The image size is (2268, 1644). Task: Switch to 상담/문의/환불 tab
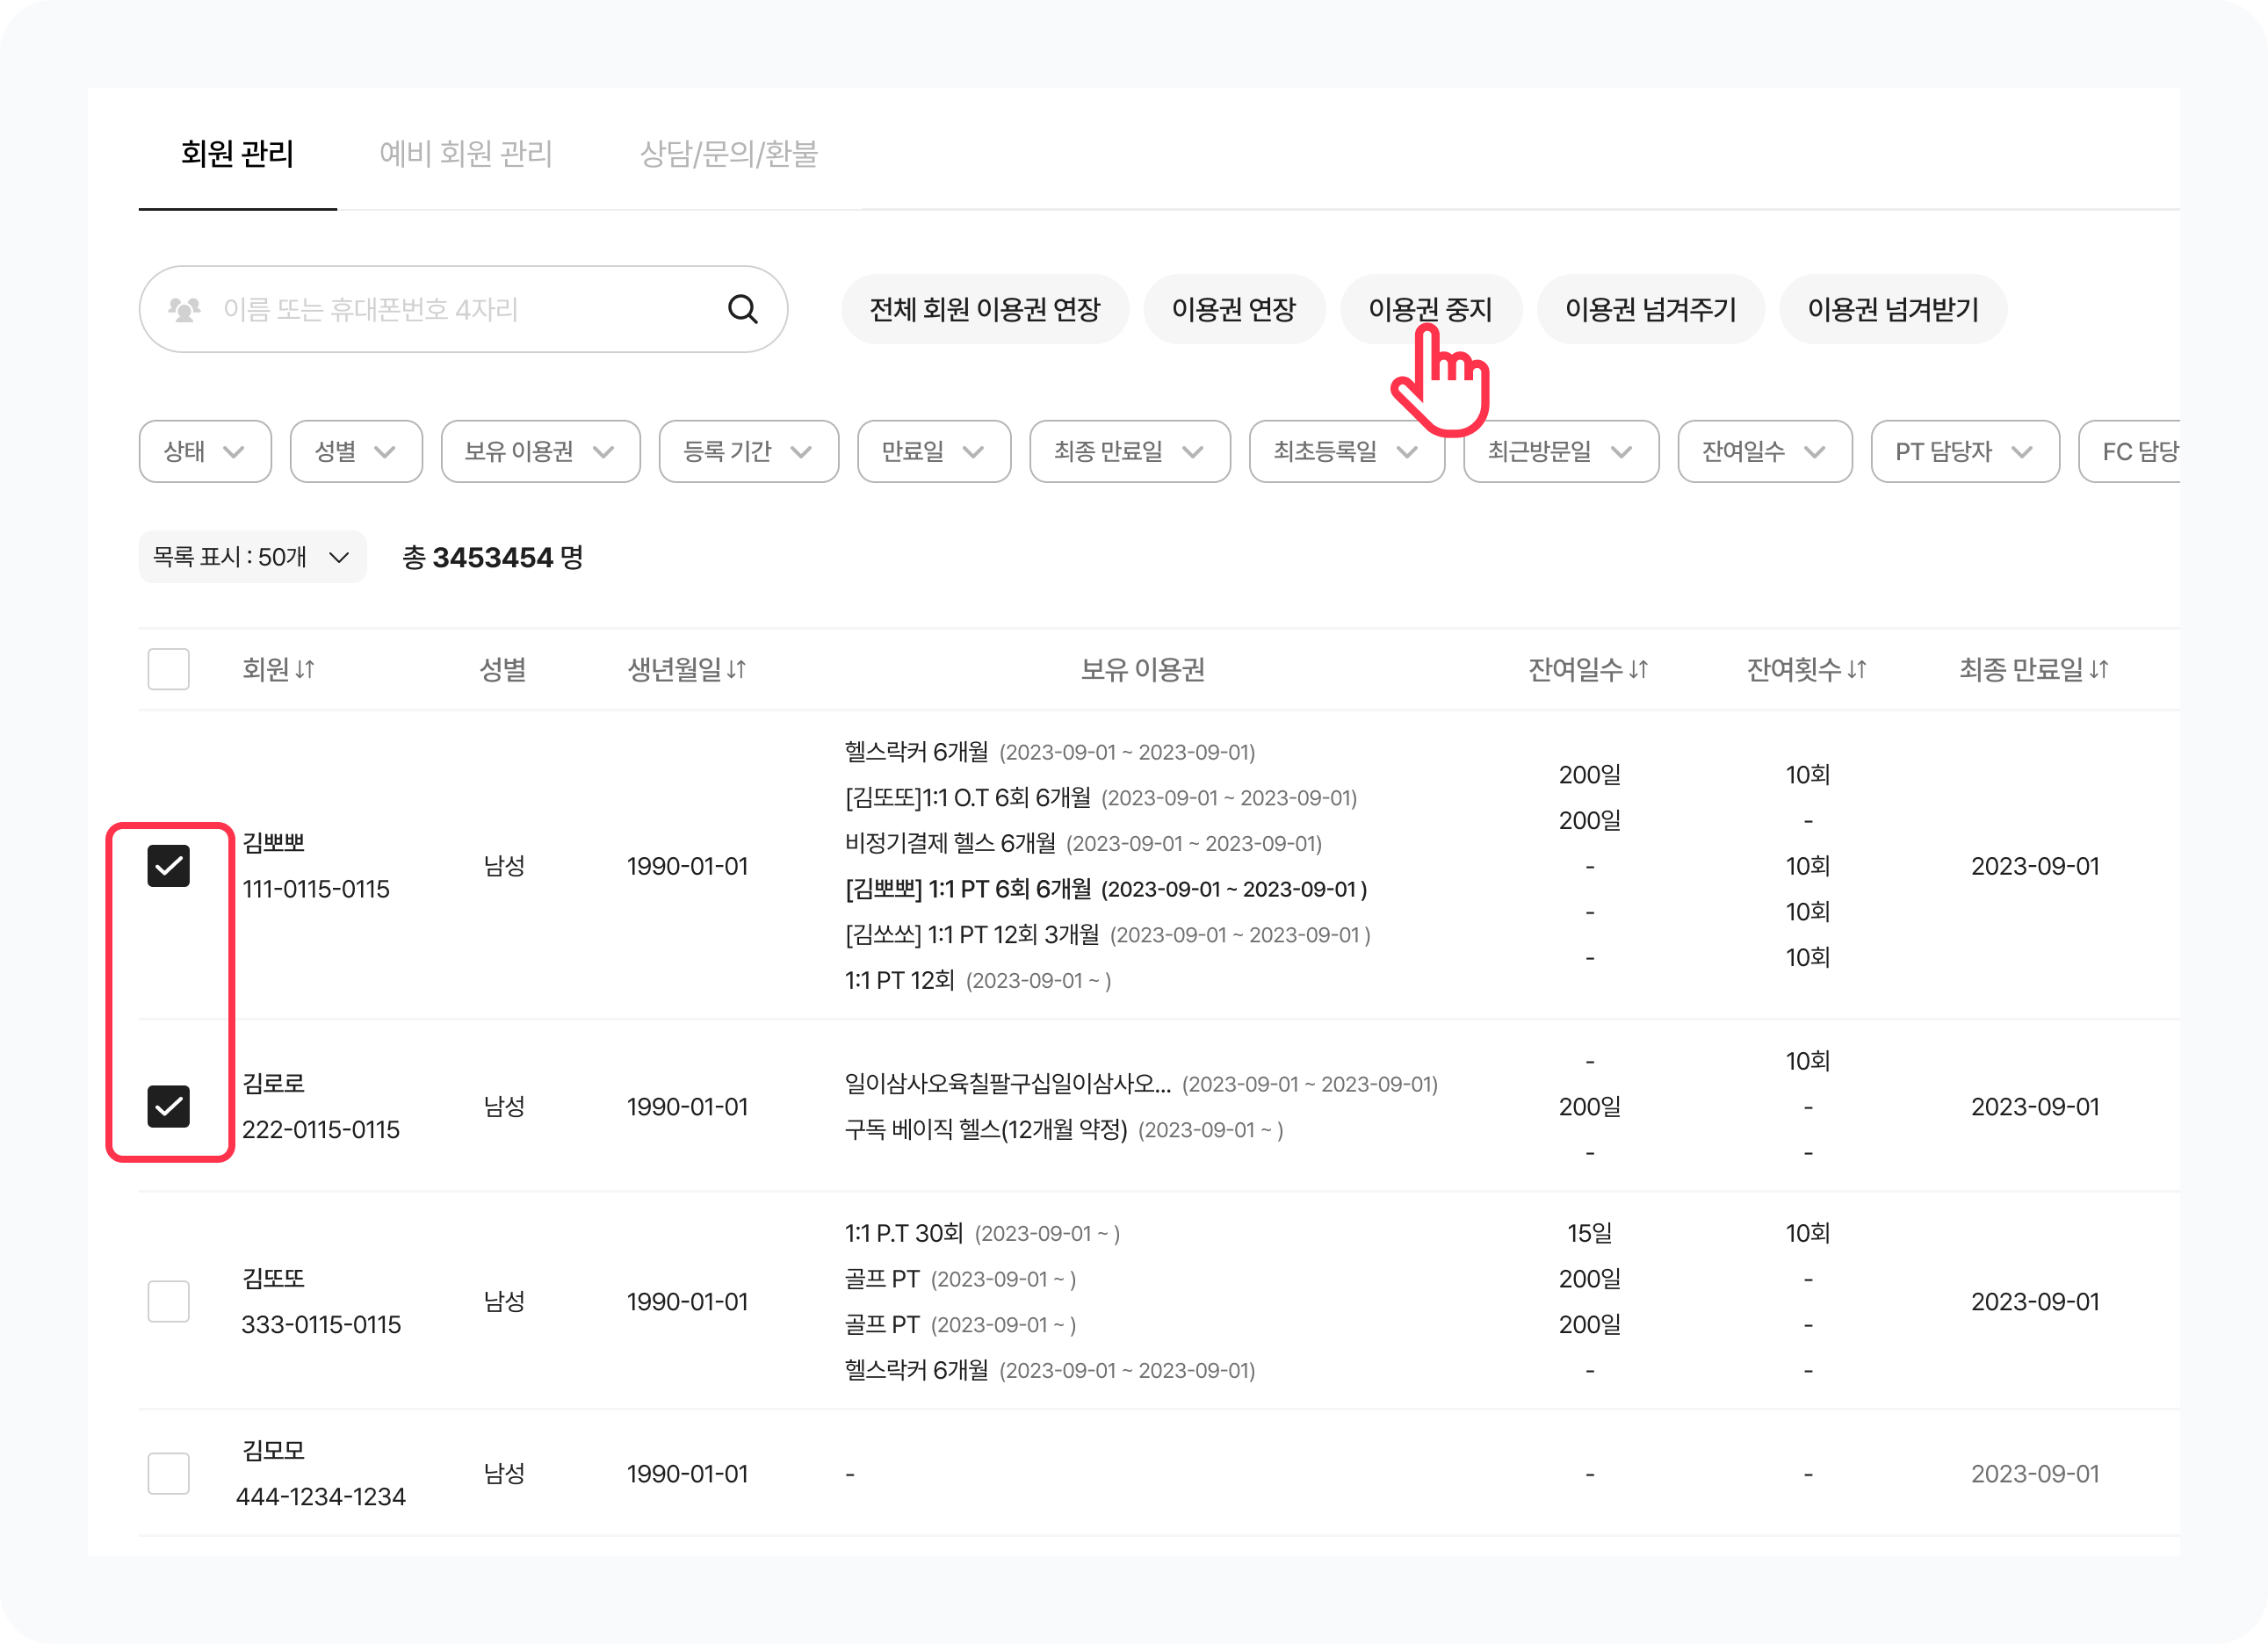click(x=728, y=154)
